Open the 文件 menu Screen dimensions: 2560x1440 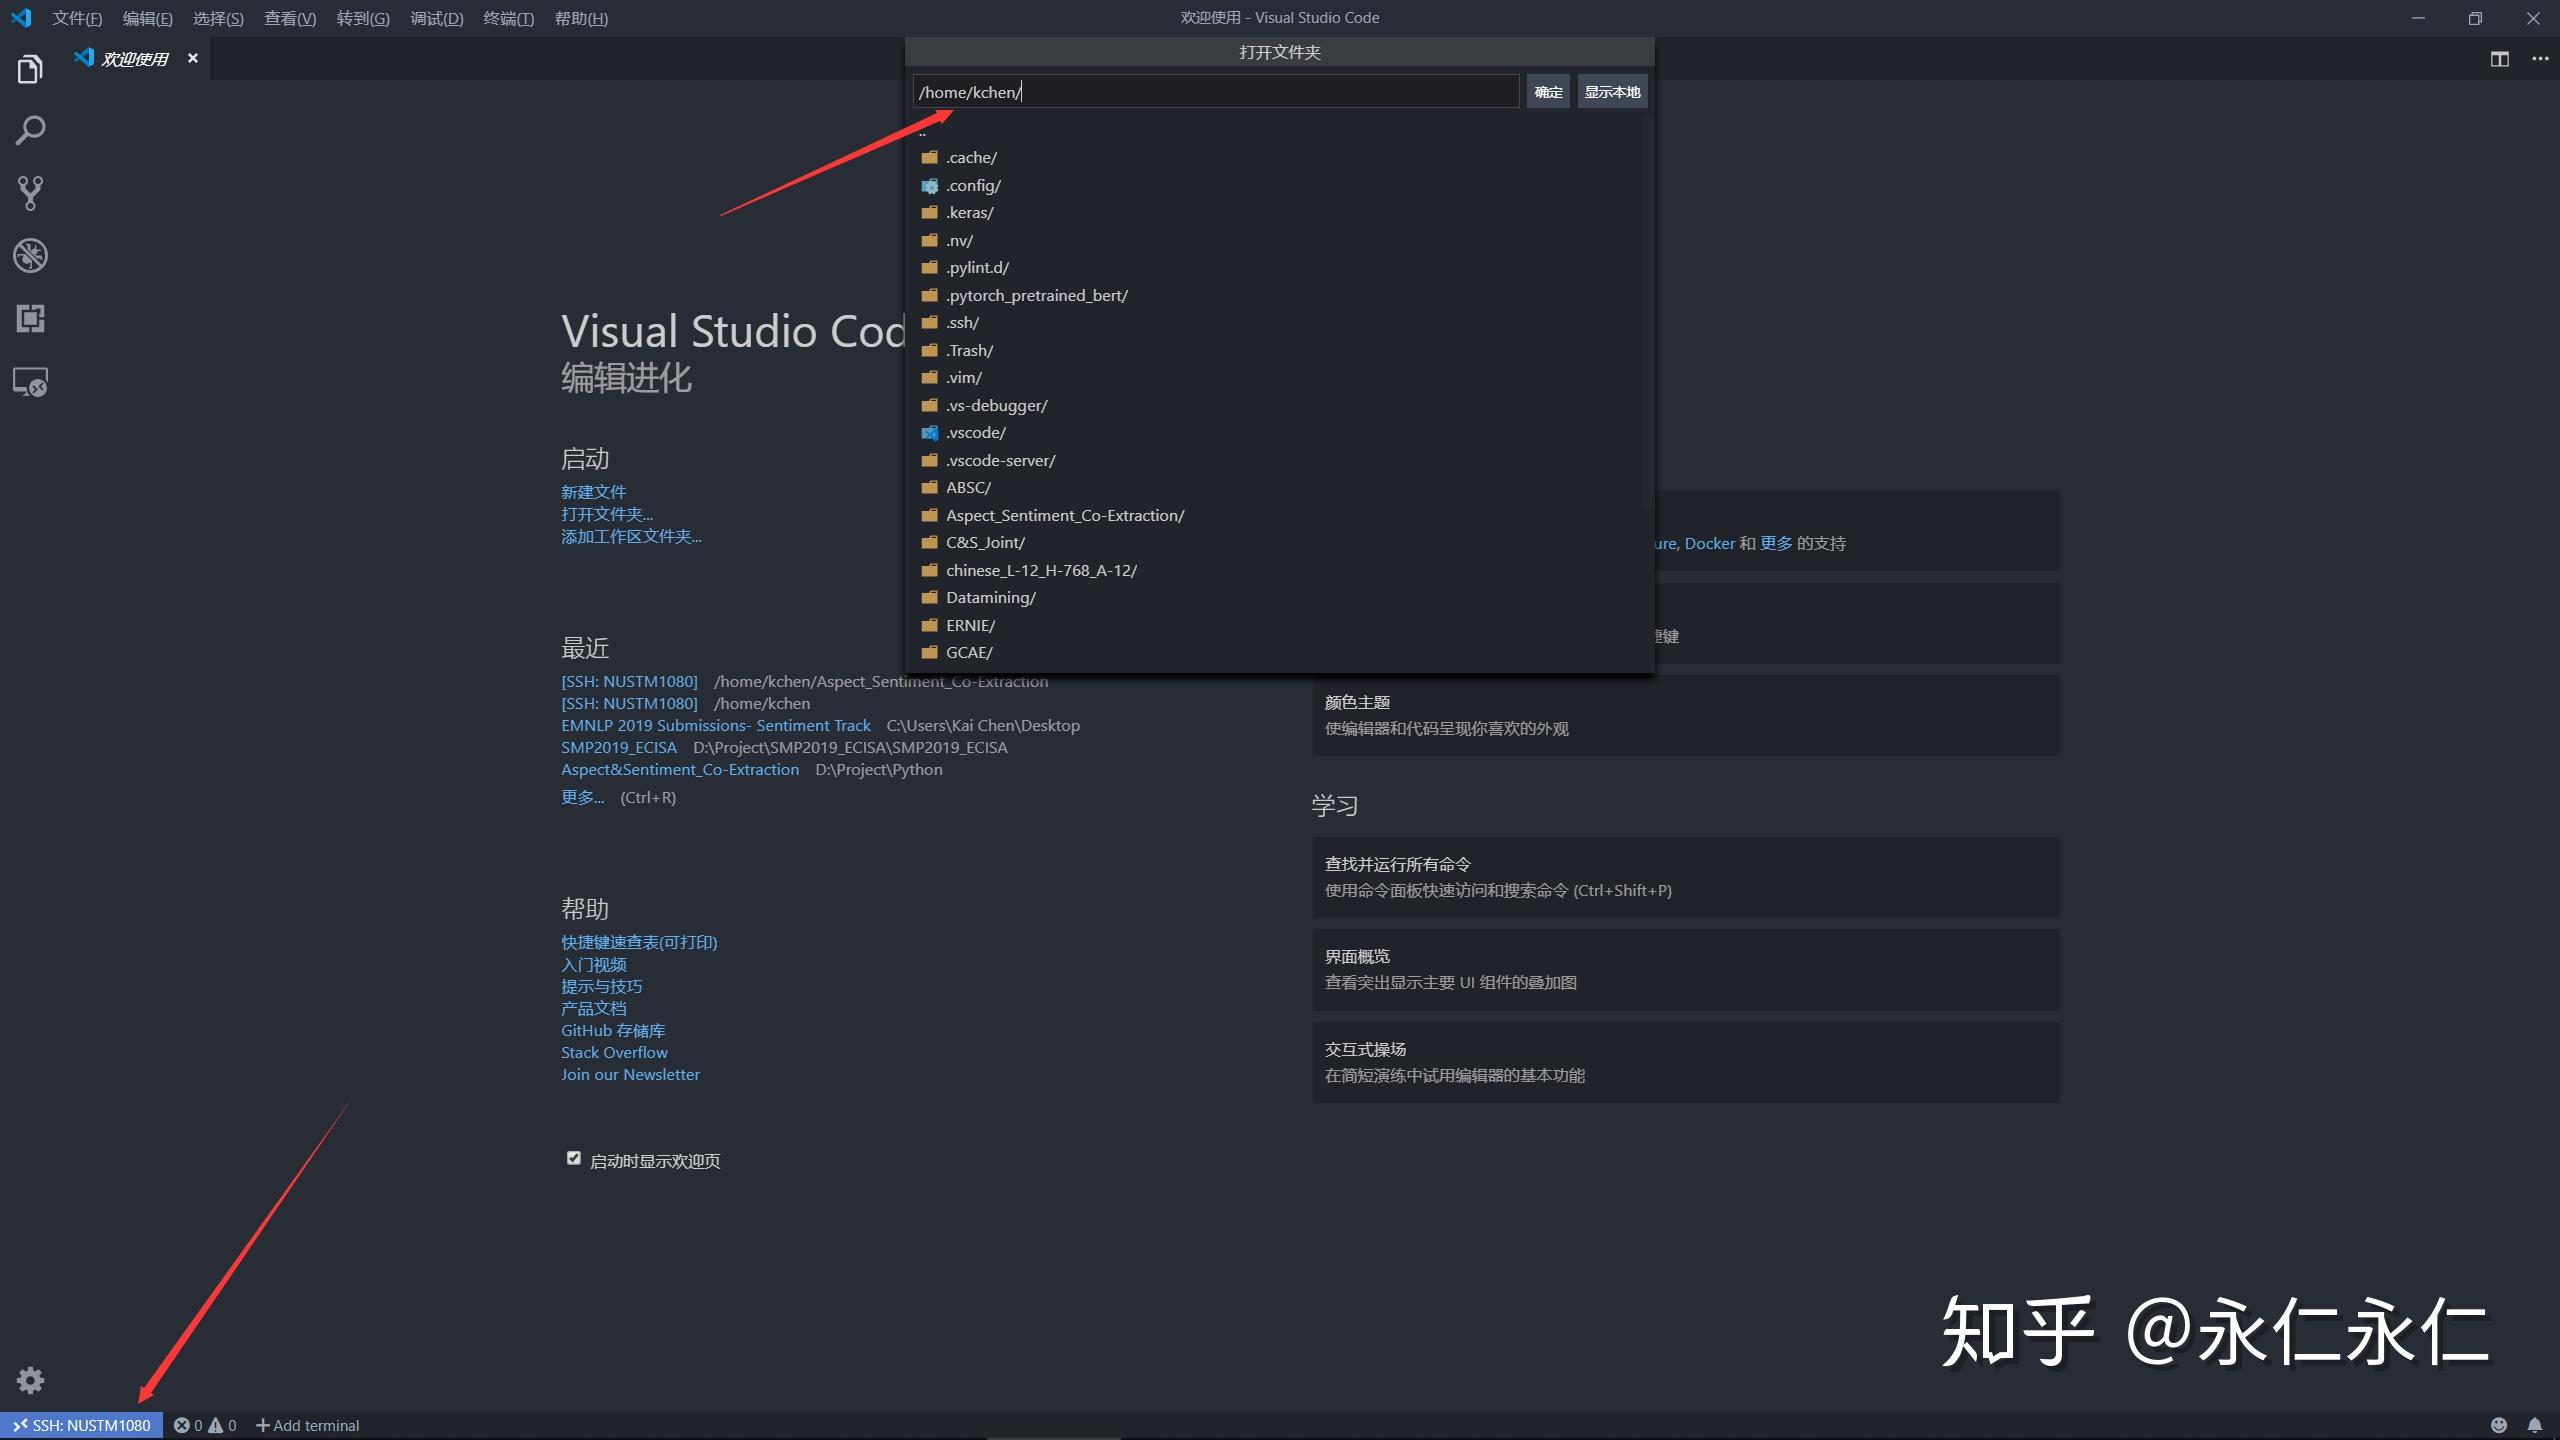click(77, 17)
